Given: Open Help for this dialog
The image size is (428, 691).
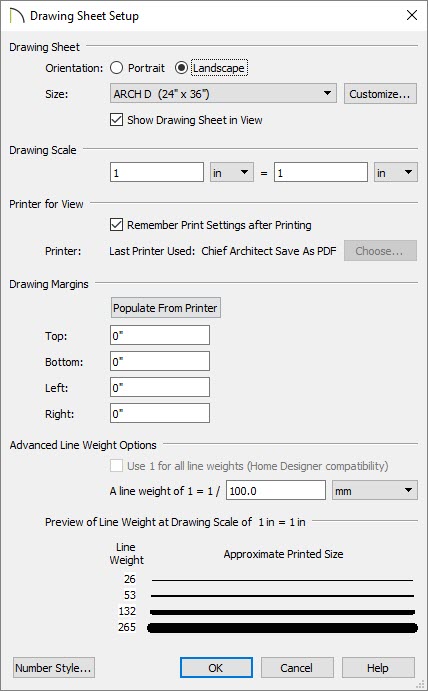Looking at the screenshot, I should [x=378, y=668].
